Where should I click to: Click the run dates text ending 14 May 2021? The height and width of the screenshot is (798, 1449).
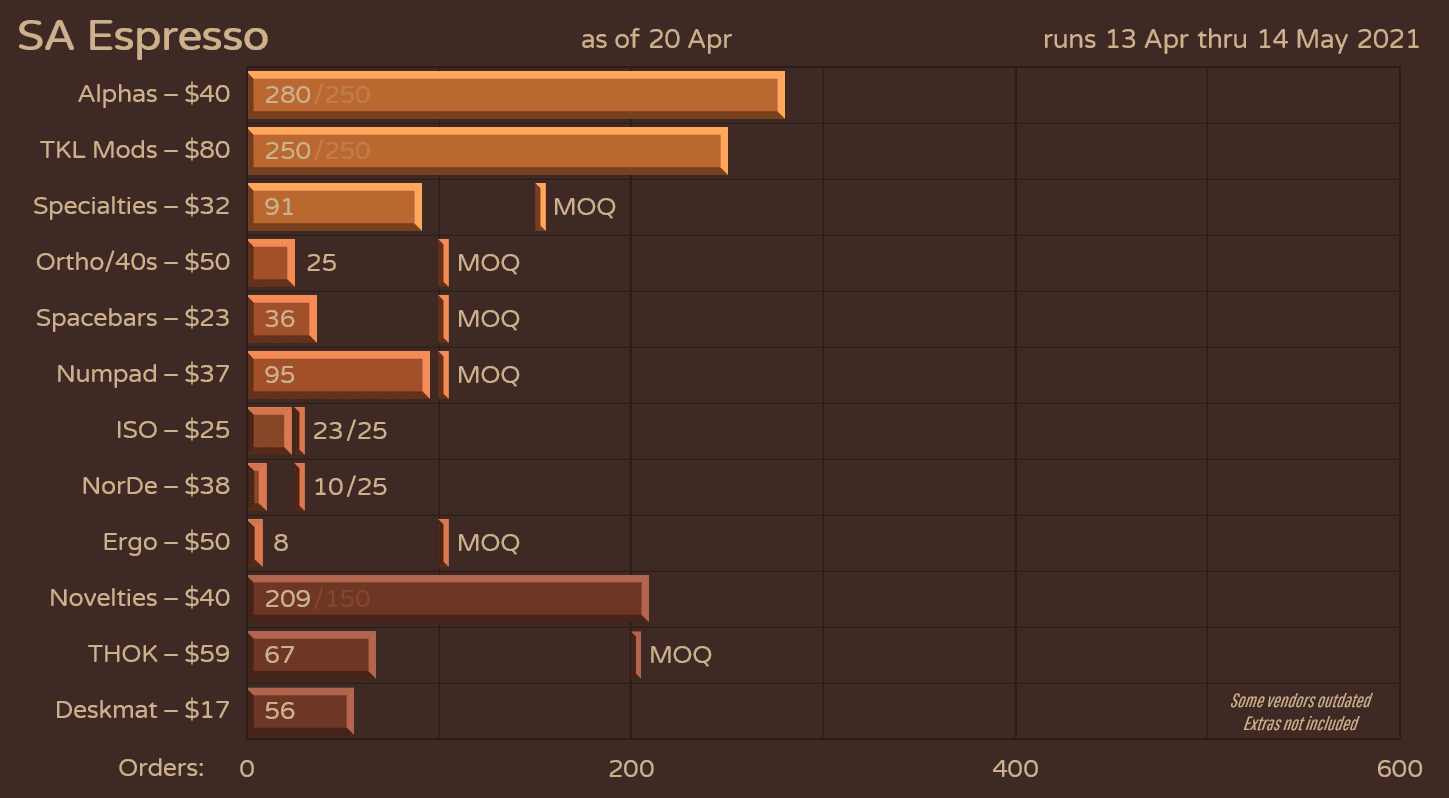pos(1230,39)
